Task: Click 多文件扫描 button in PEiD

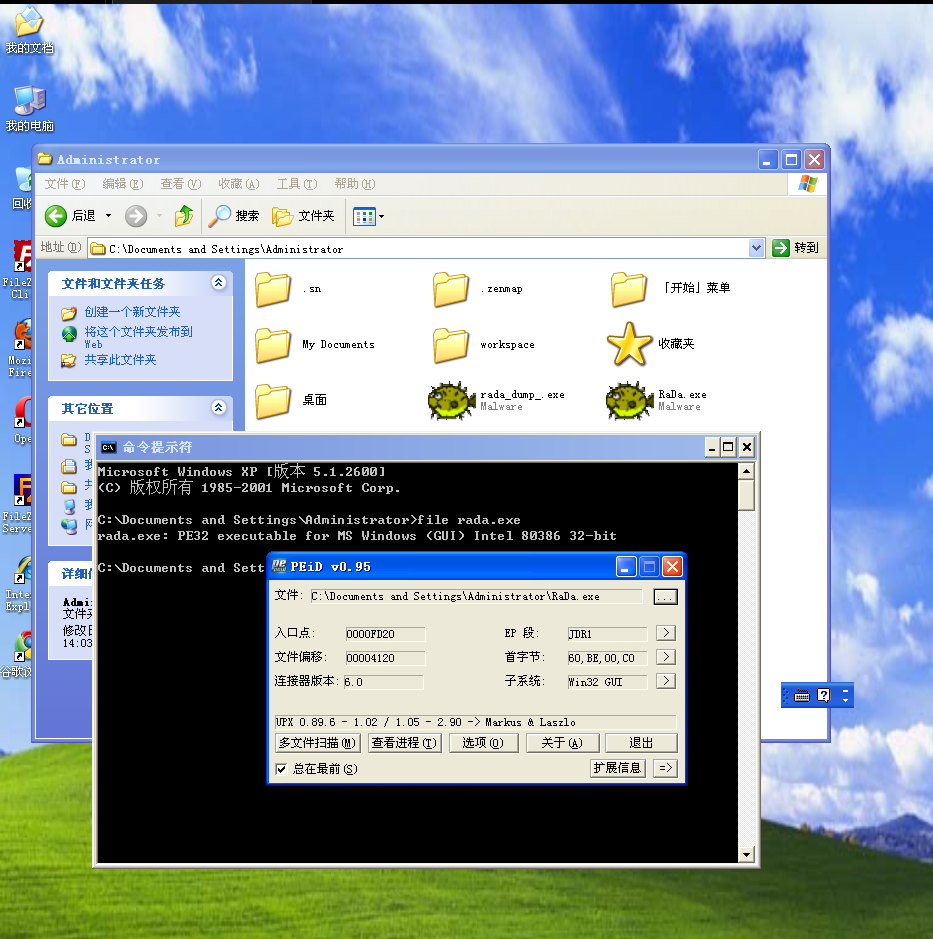Action: 317,743
